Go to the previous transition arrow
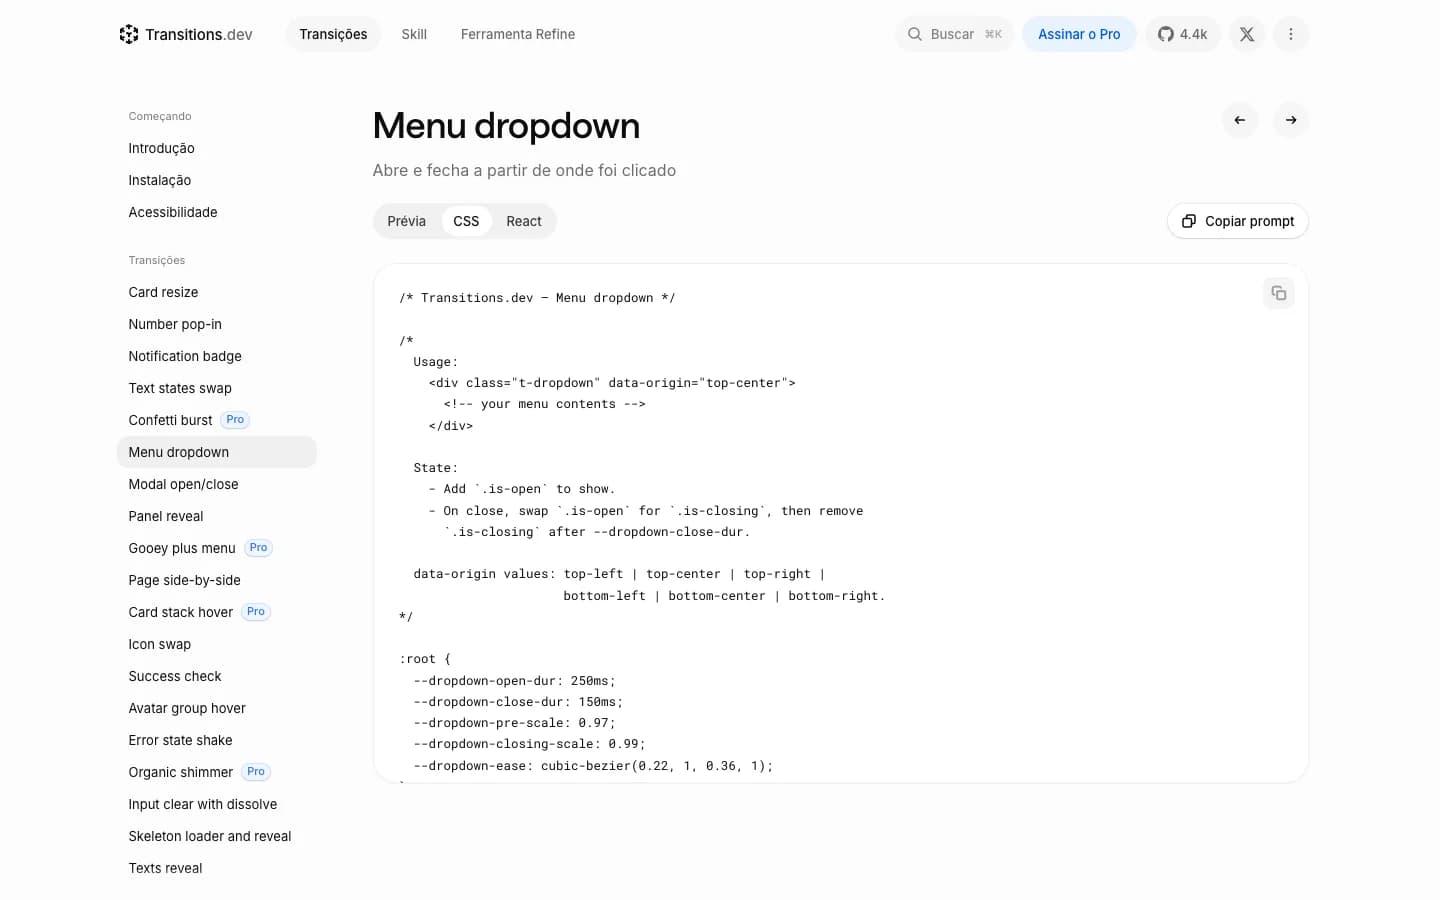 [x=1240, y=120]
